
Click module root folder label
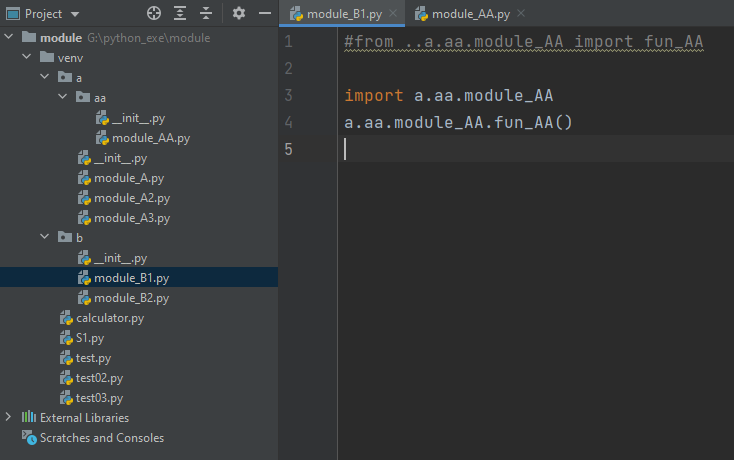pos(61,38)
